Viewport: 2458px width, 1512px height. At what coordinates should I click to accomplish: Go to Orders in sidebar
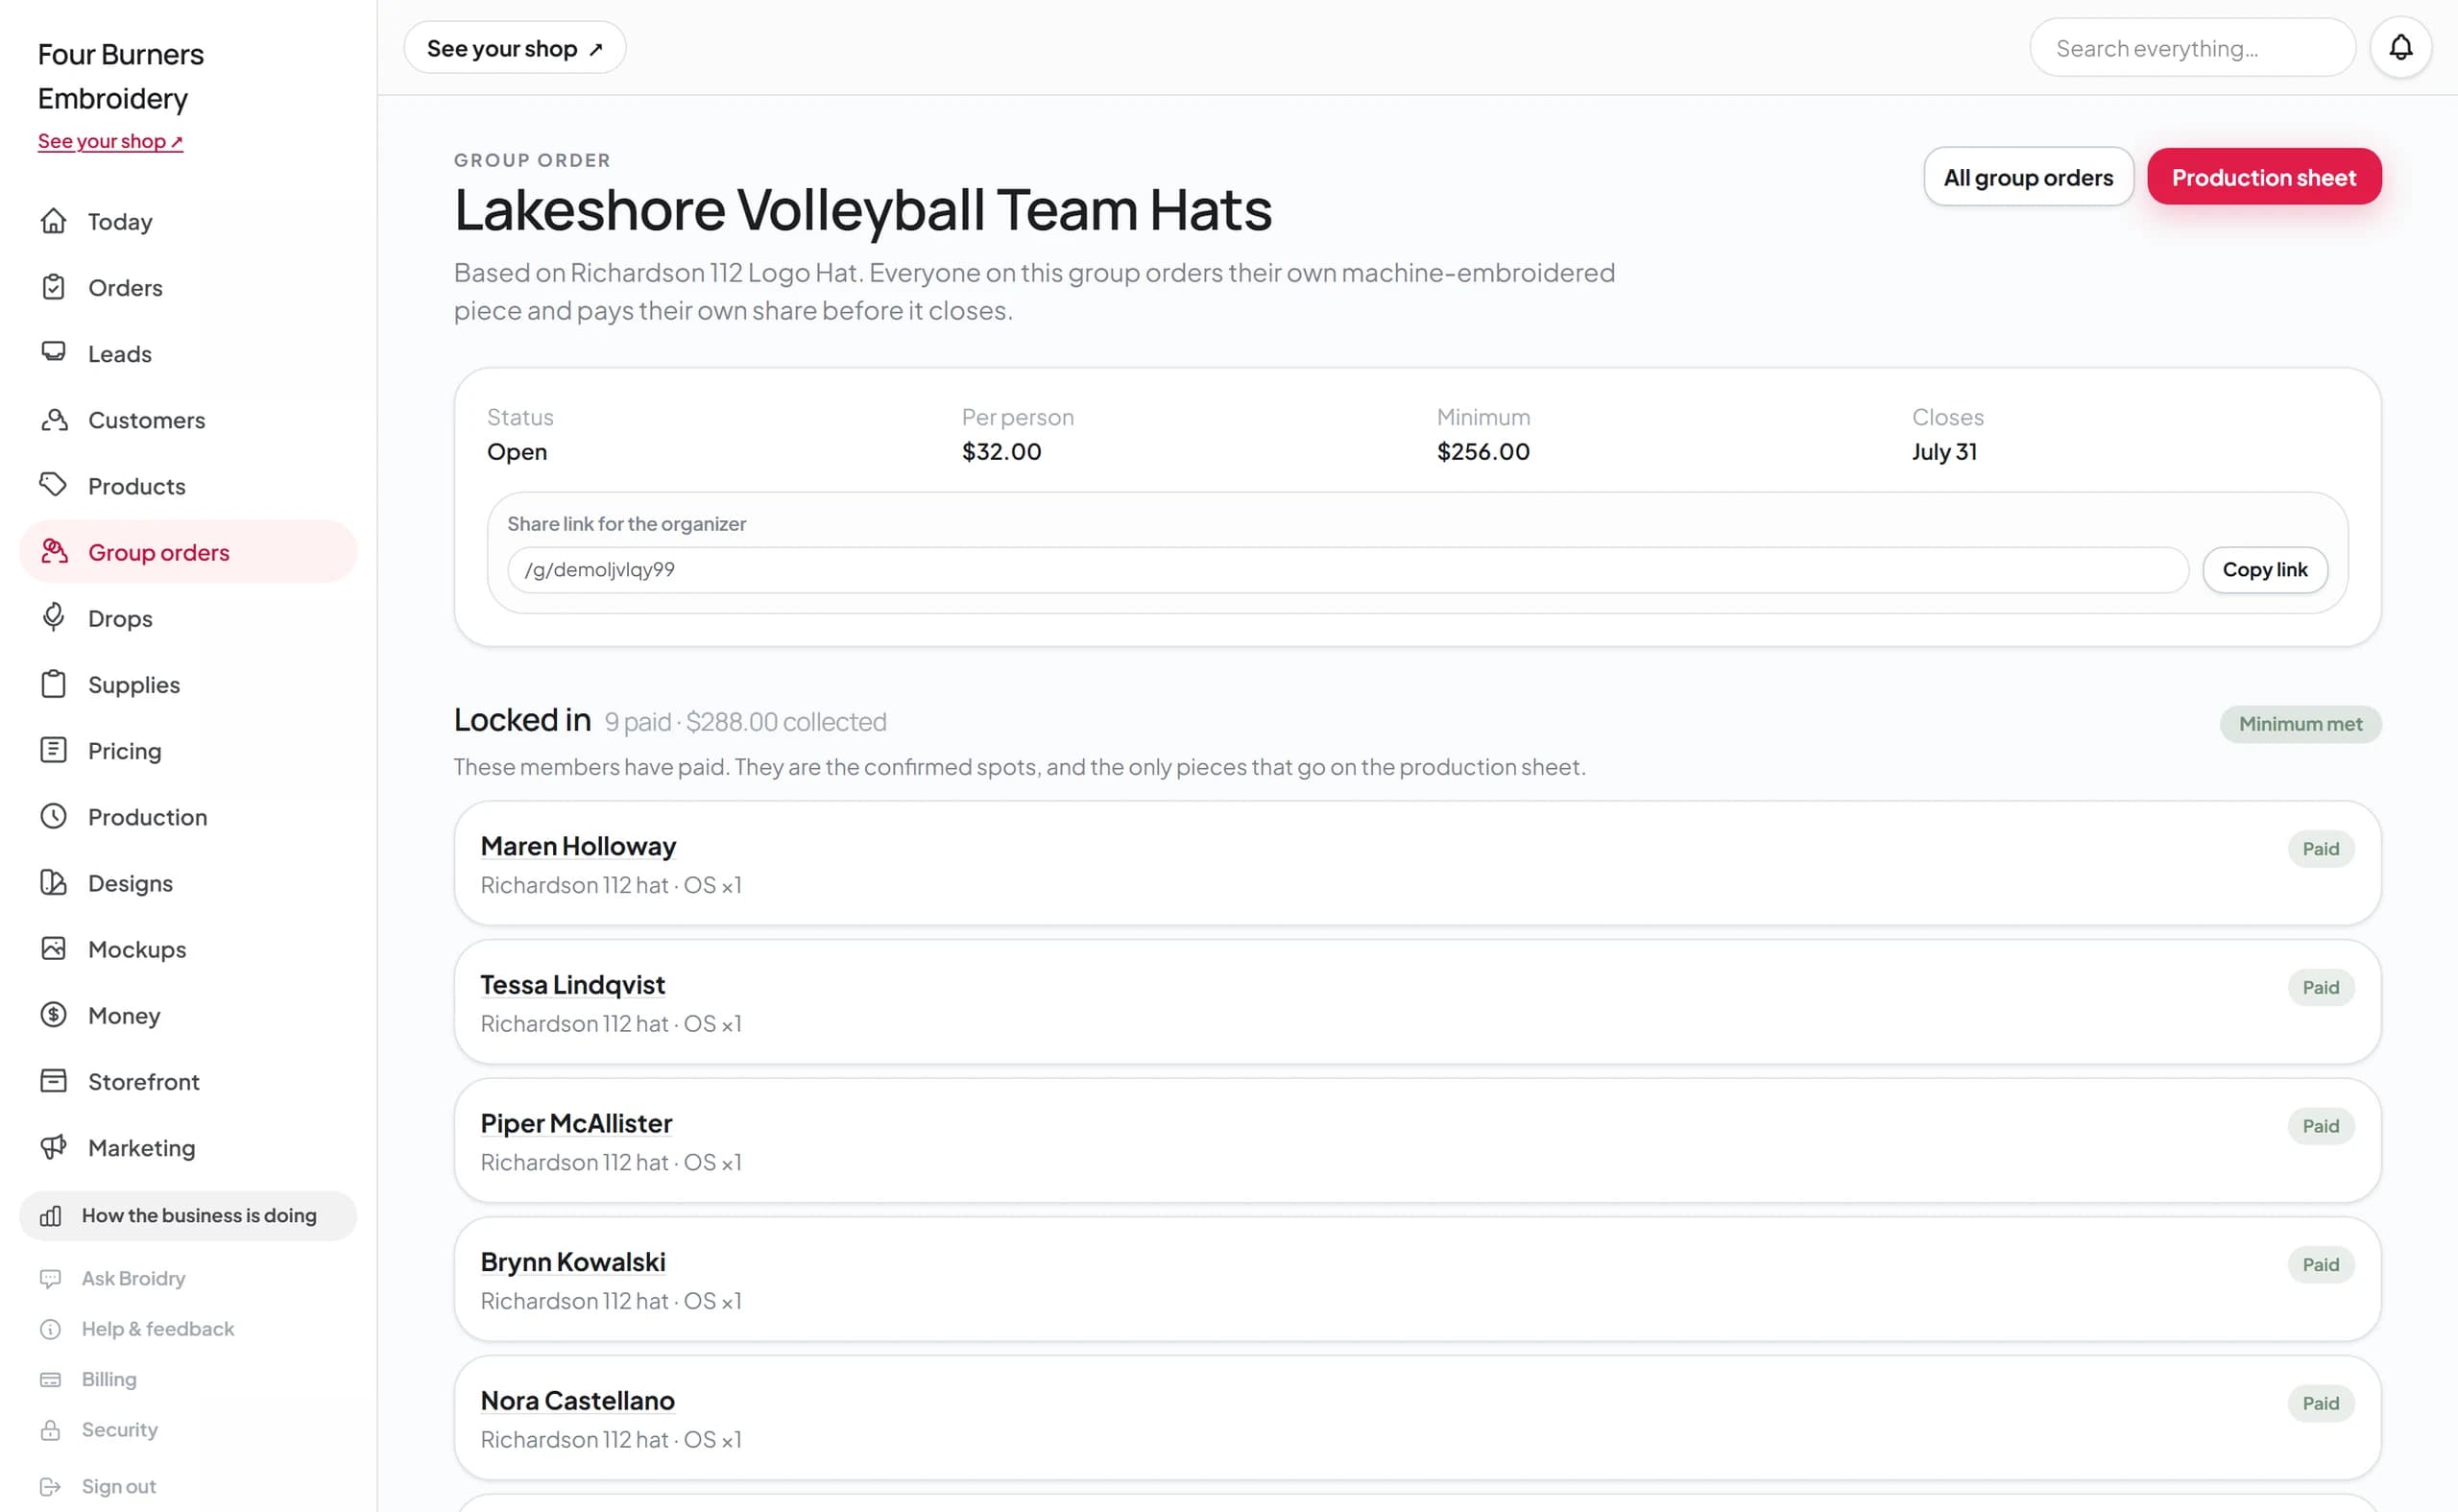click(x=188, y=287)
